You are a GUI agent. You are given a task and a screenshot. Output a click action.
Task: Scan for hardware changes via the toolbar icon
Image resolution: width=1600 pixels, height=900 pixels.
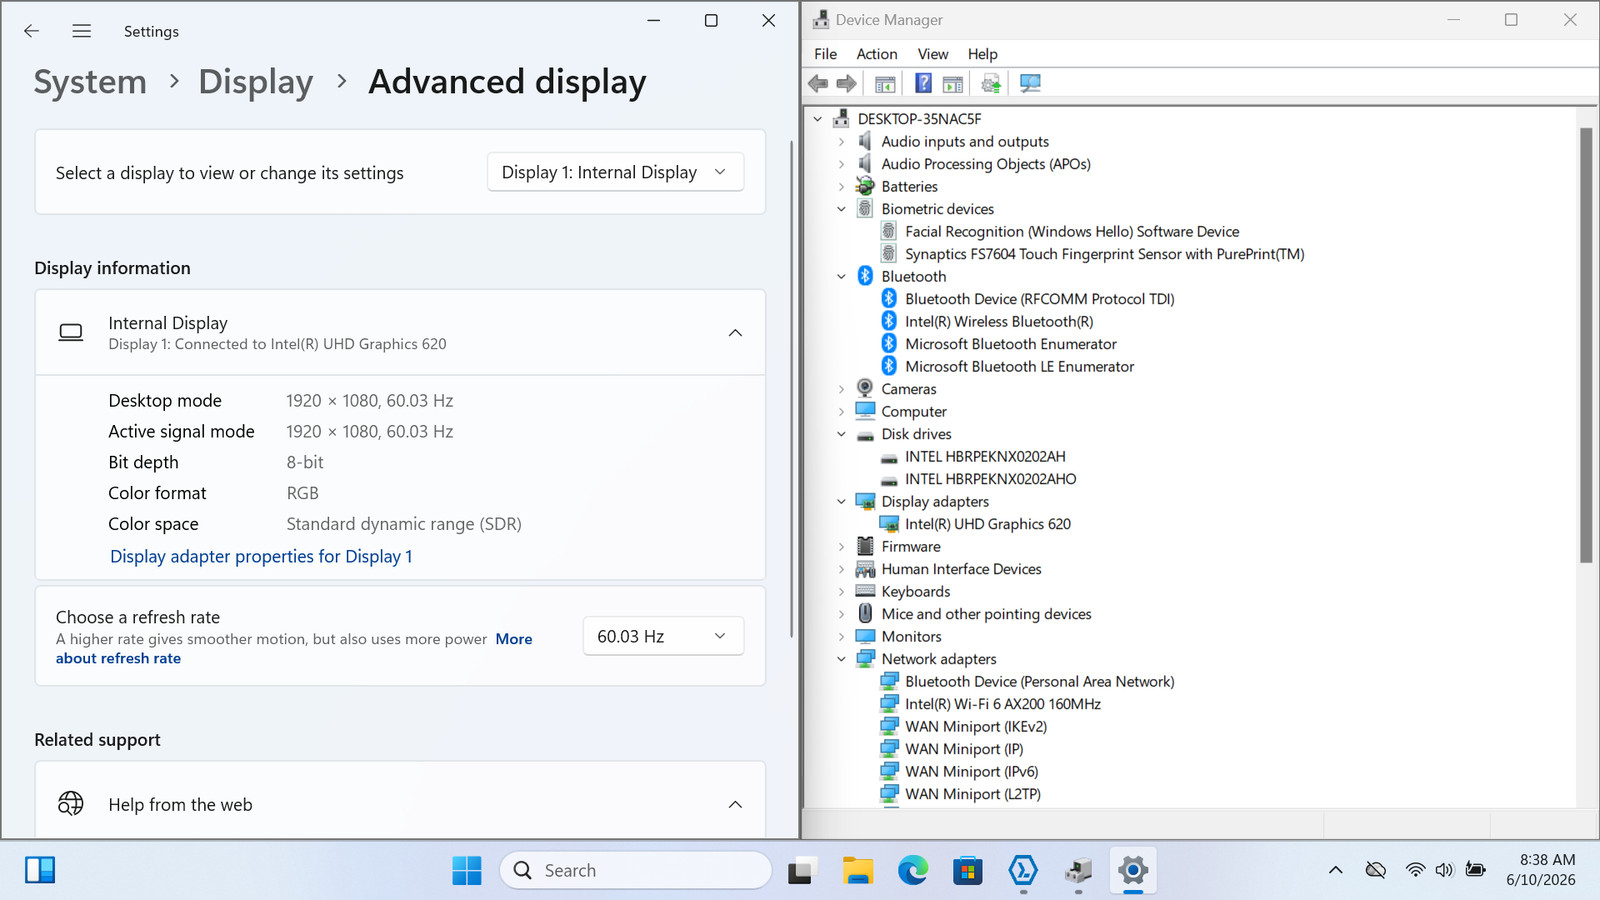click(1030, 84)
